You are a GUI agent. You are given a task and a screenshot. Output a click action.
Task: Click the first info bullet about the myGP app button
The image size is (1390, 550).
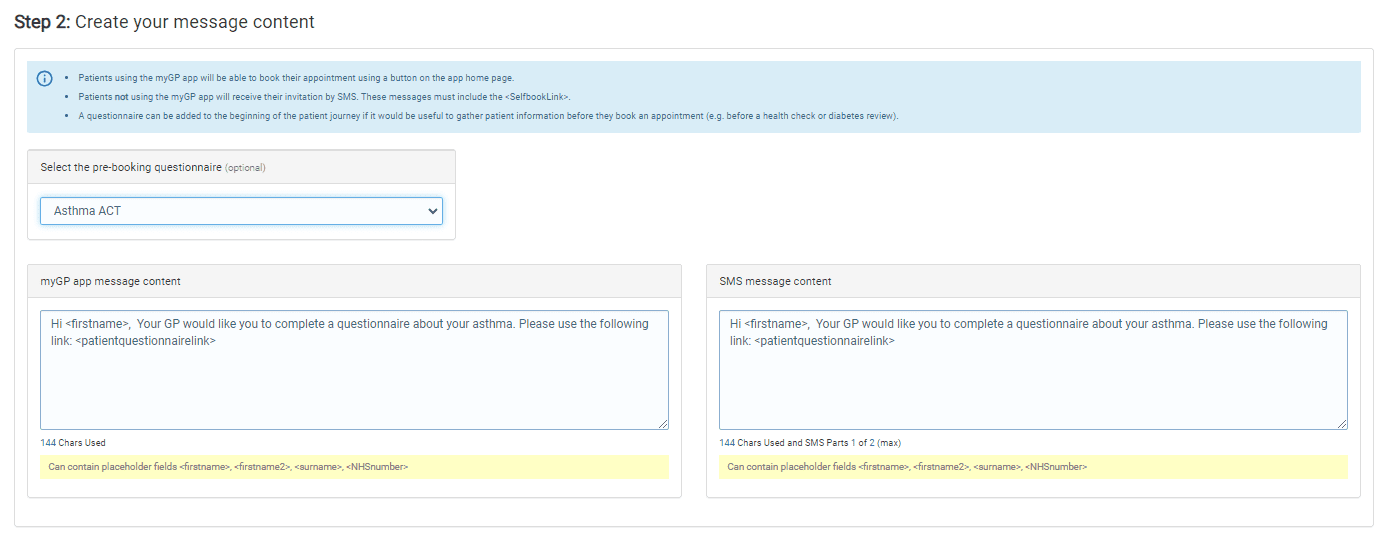pos(296,78)
